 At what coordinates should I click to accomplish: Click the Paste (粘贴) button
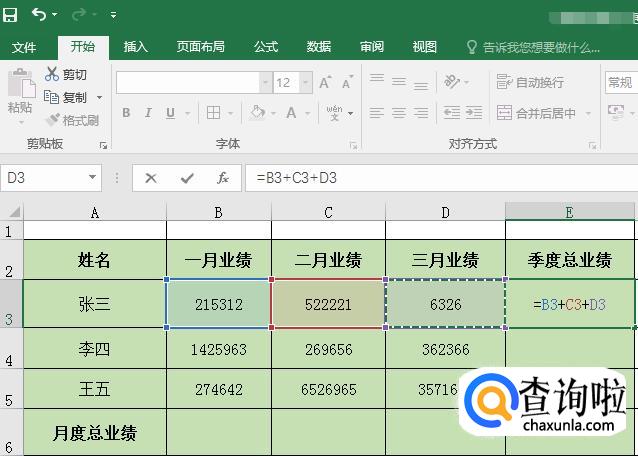(x=20, y=93)
